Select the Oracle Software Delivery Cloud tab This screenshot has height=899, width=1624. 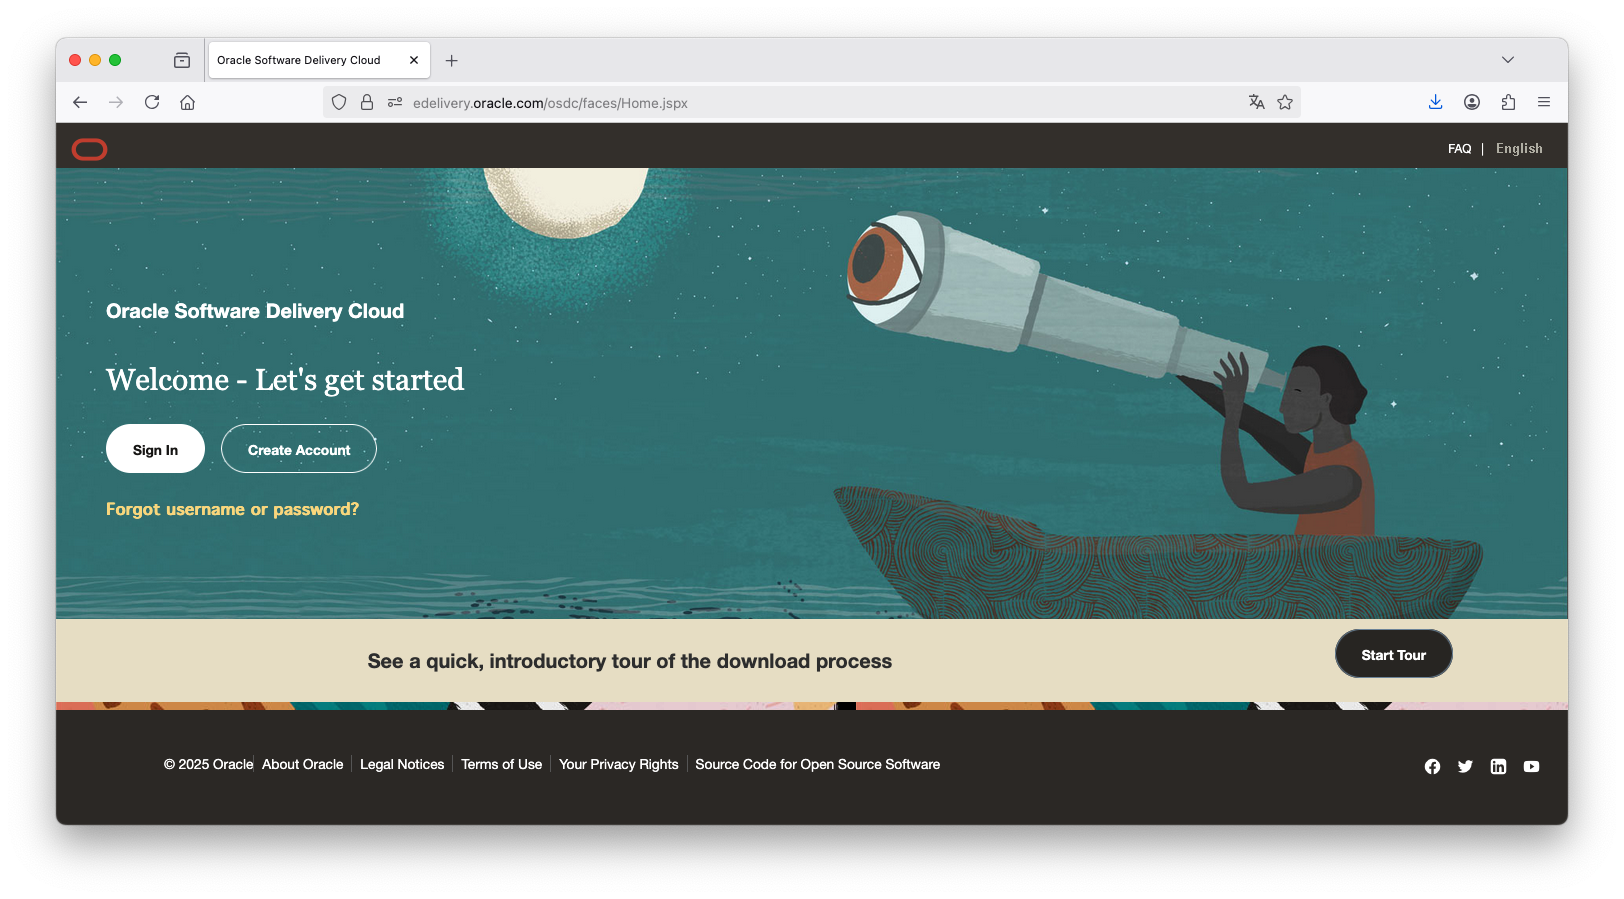[318, 60]
